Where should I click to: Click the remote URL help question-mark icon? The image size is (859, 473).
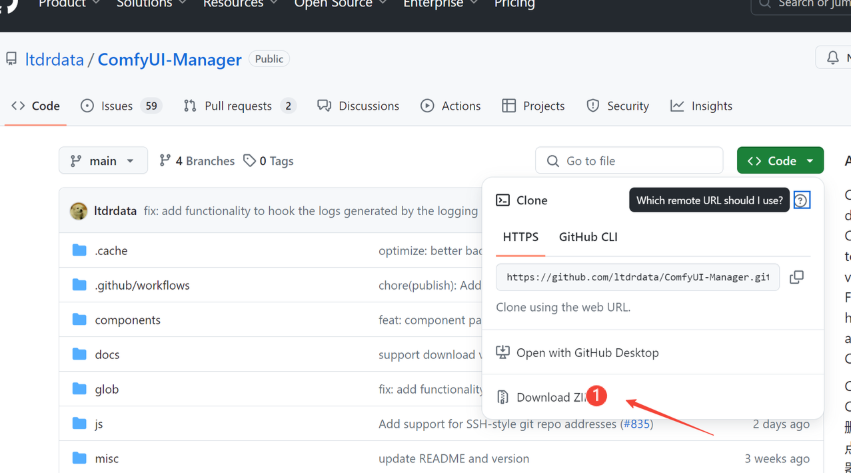coord(801,201)
